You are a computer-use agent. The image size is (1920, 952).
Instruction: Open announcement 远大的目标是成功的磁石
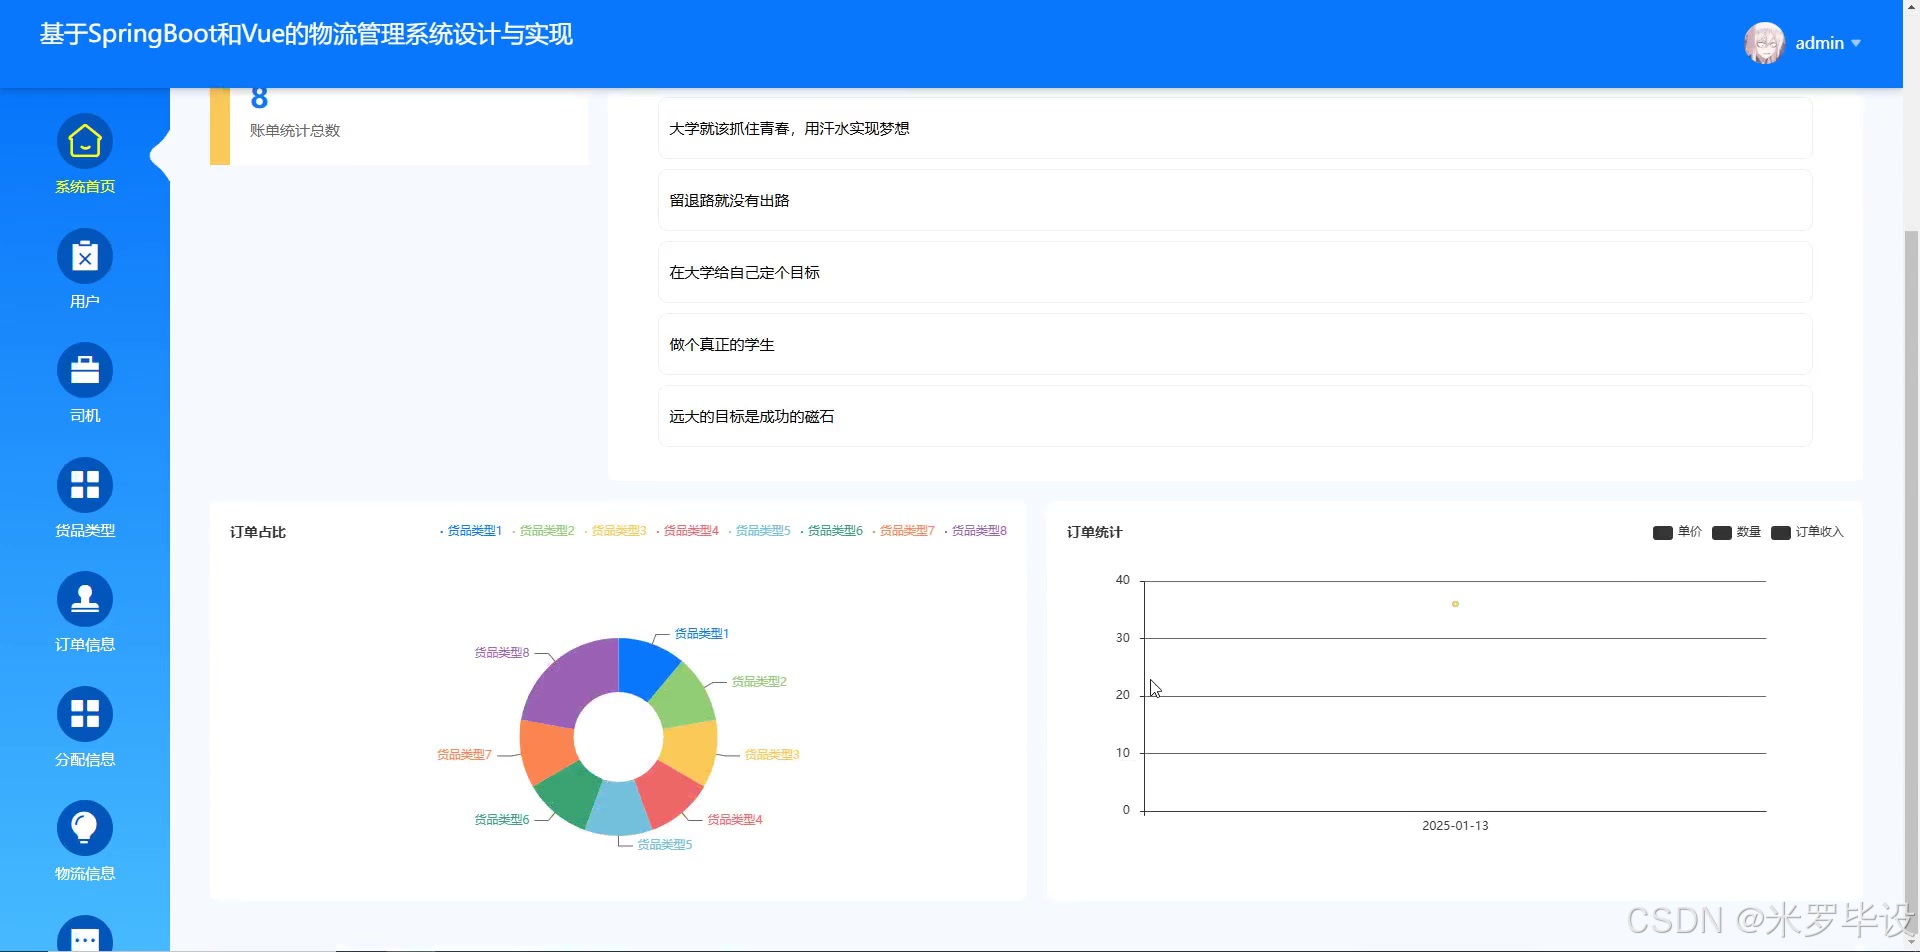(1235, 416)
